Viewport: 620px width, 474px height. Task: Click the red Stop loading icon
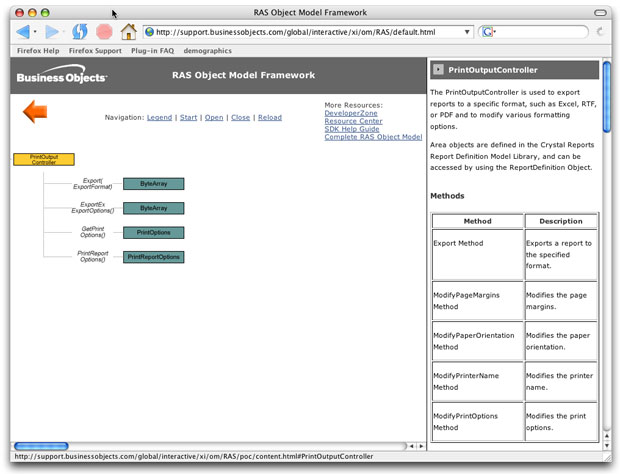[104, 32]
